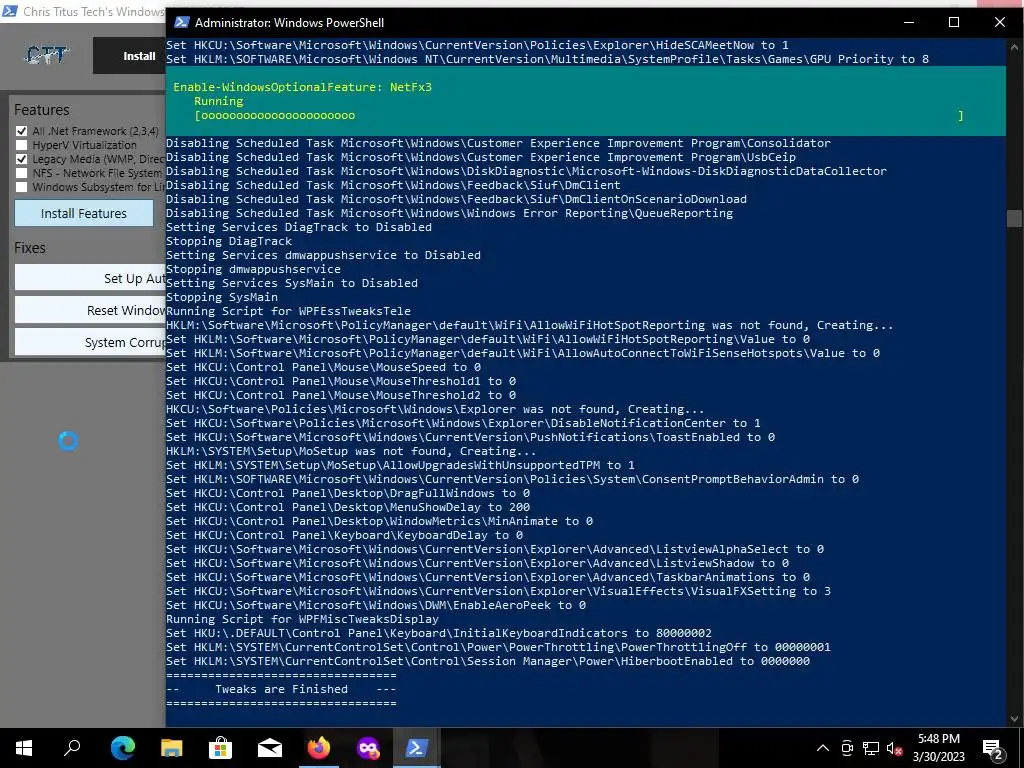Click the 'Features' heading in WinUtil
Viewport: 1024px width, 768px height.
click(x=42, y=110)
